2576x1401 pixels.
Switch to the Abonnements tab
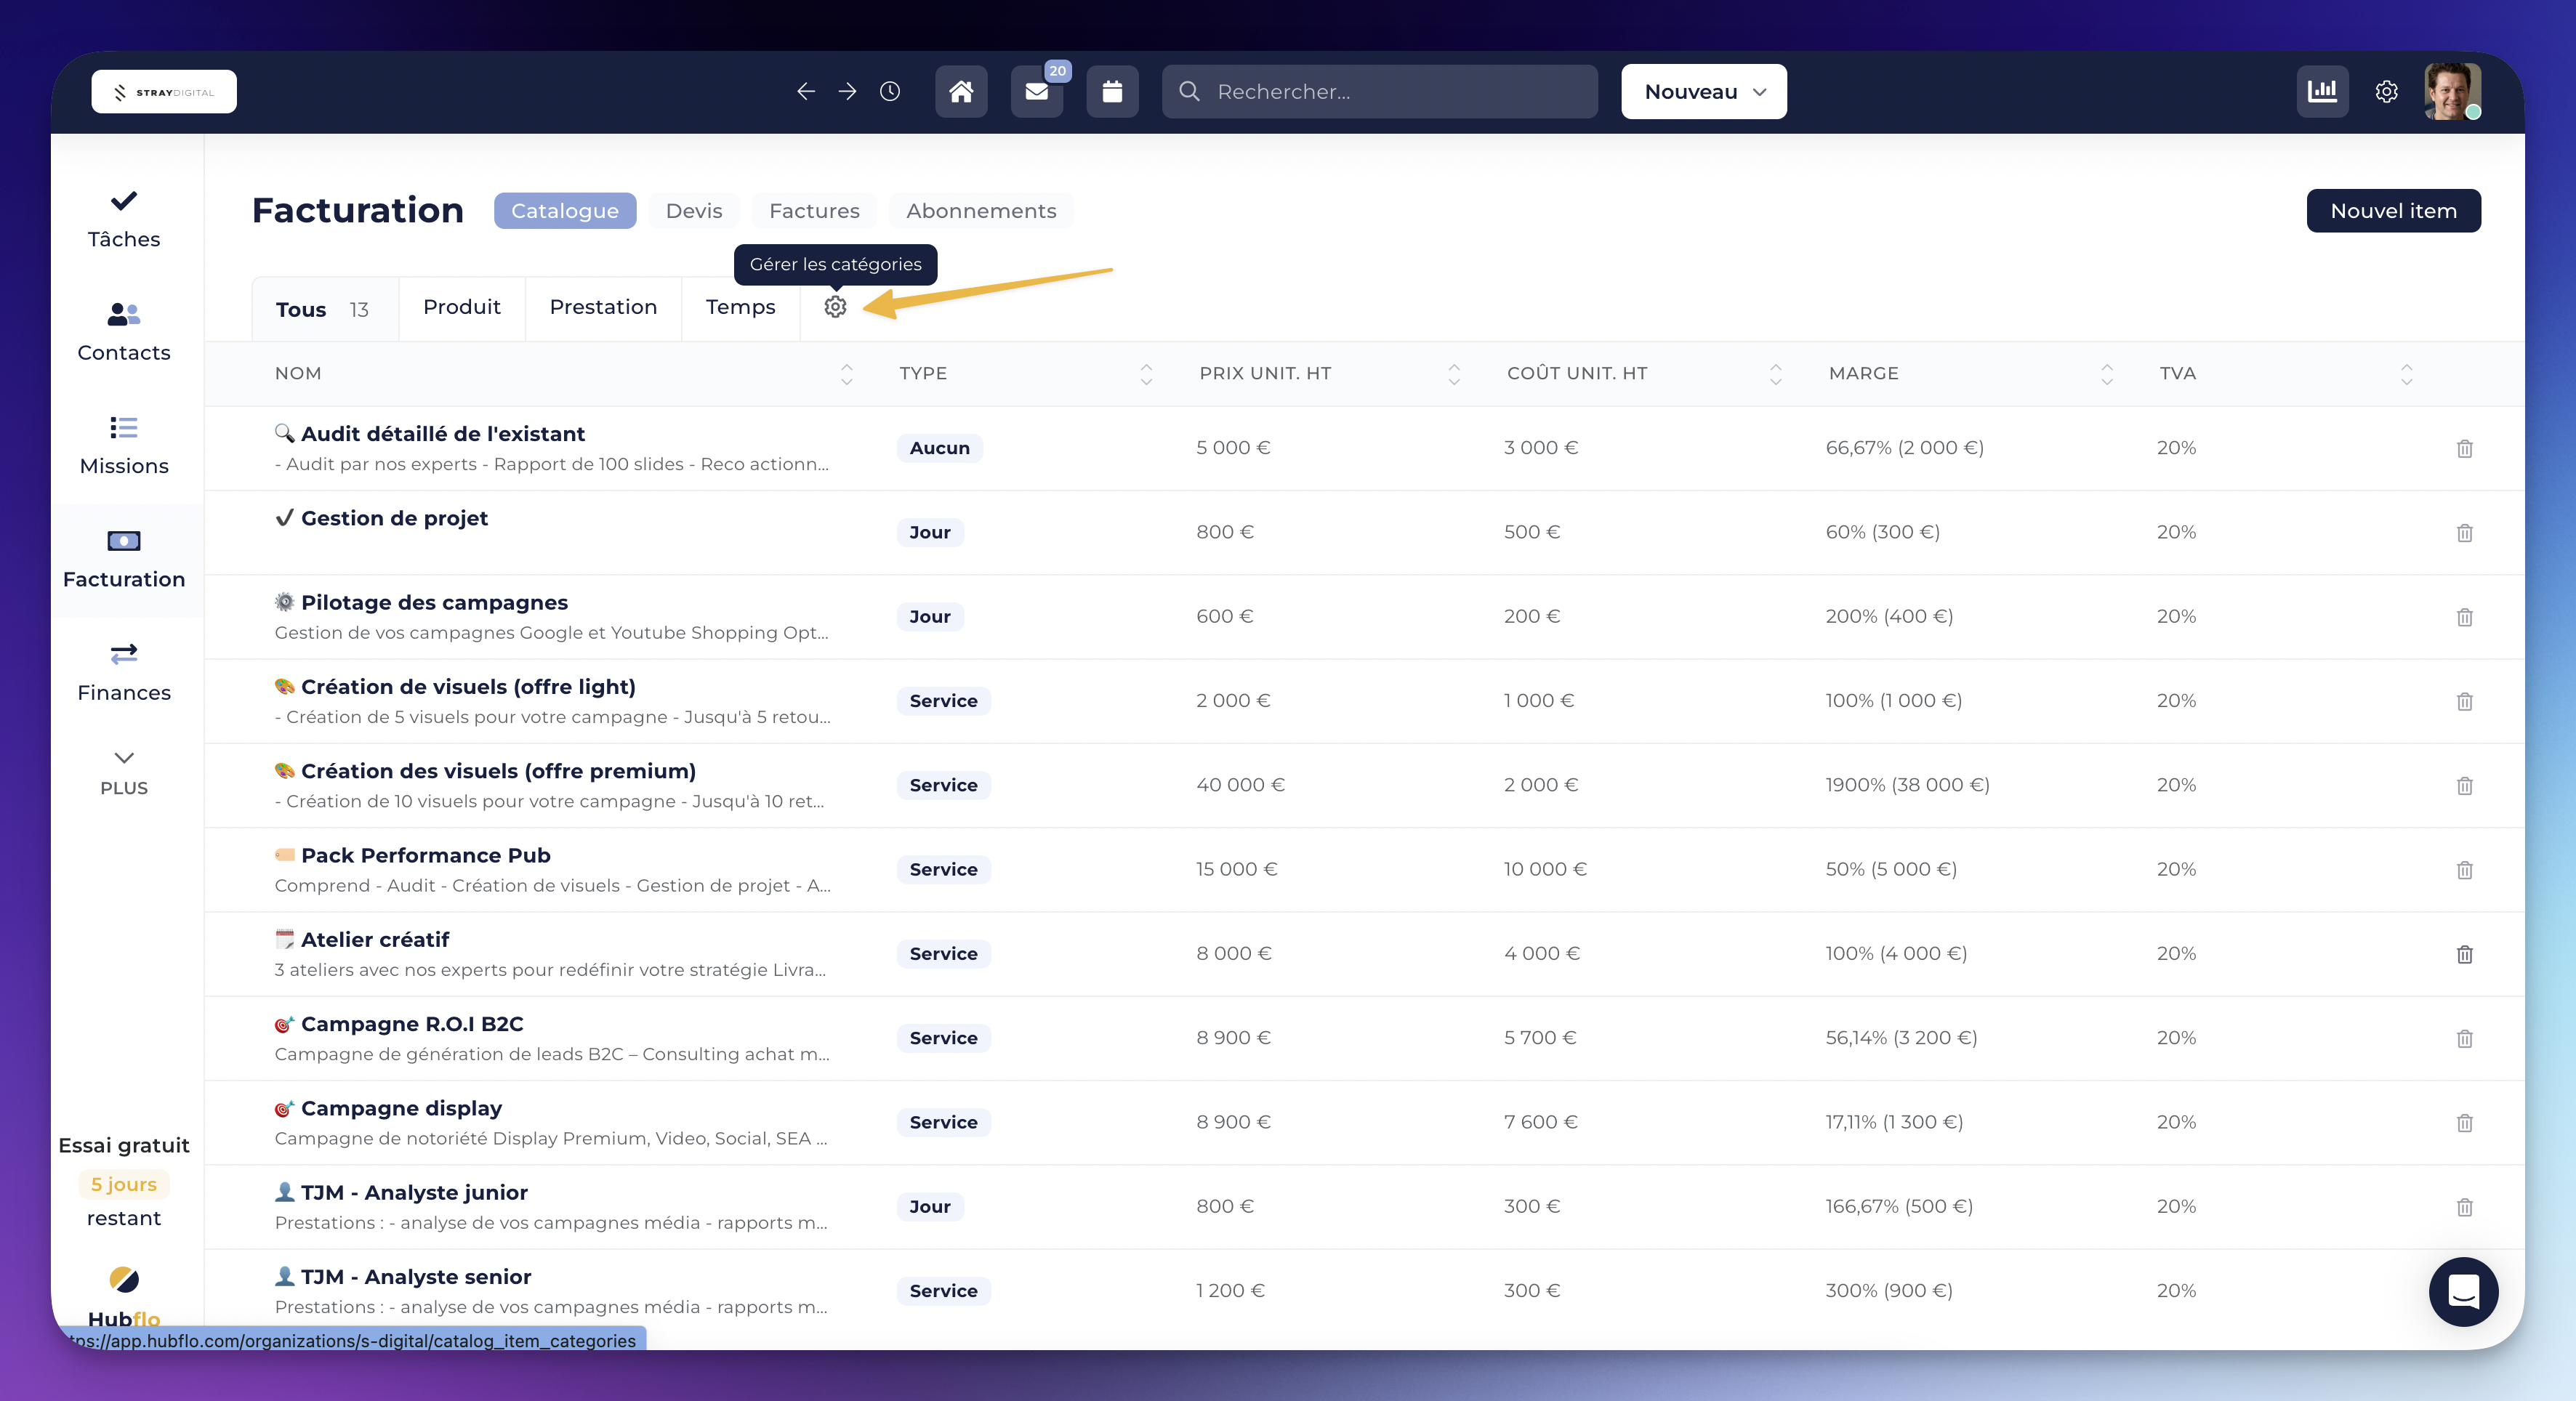[981, 211]
